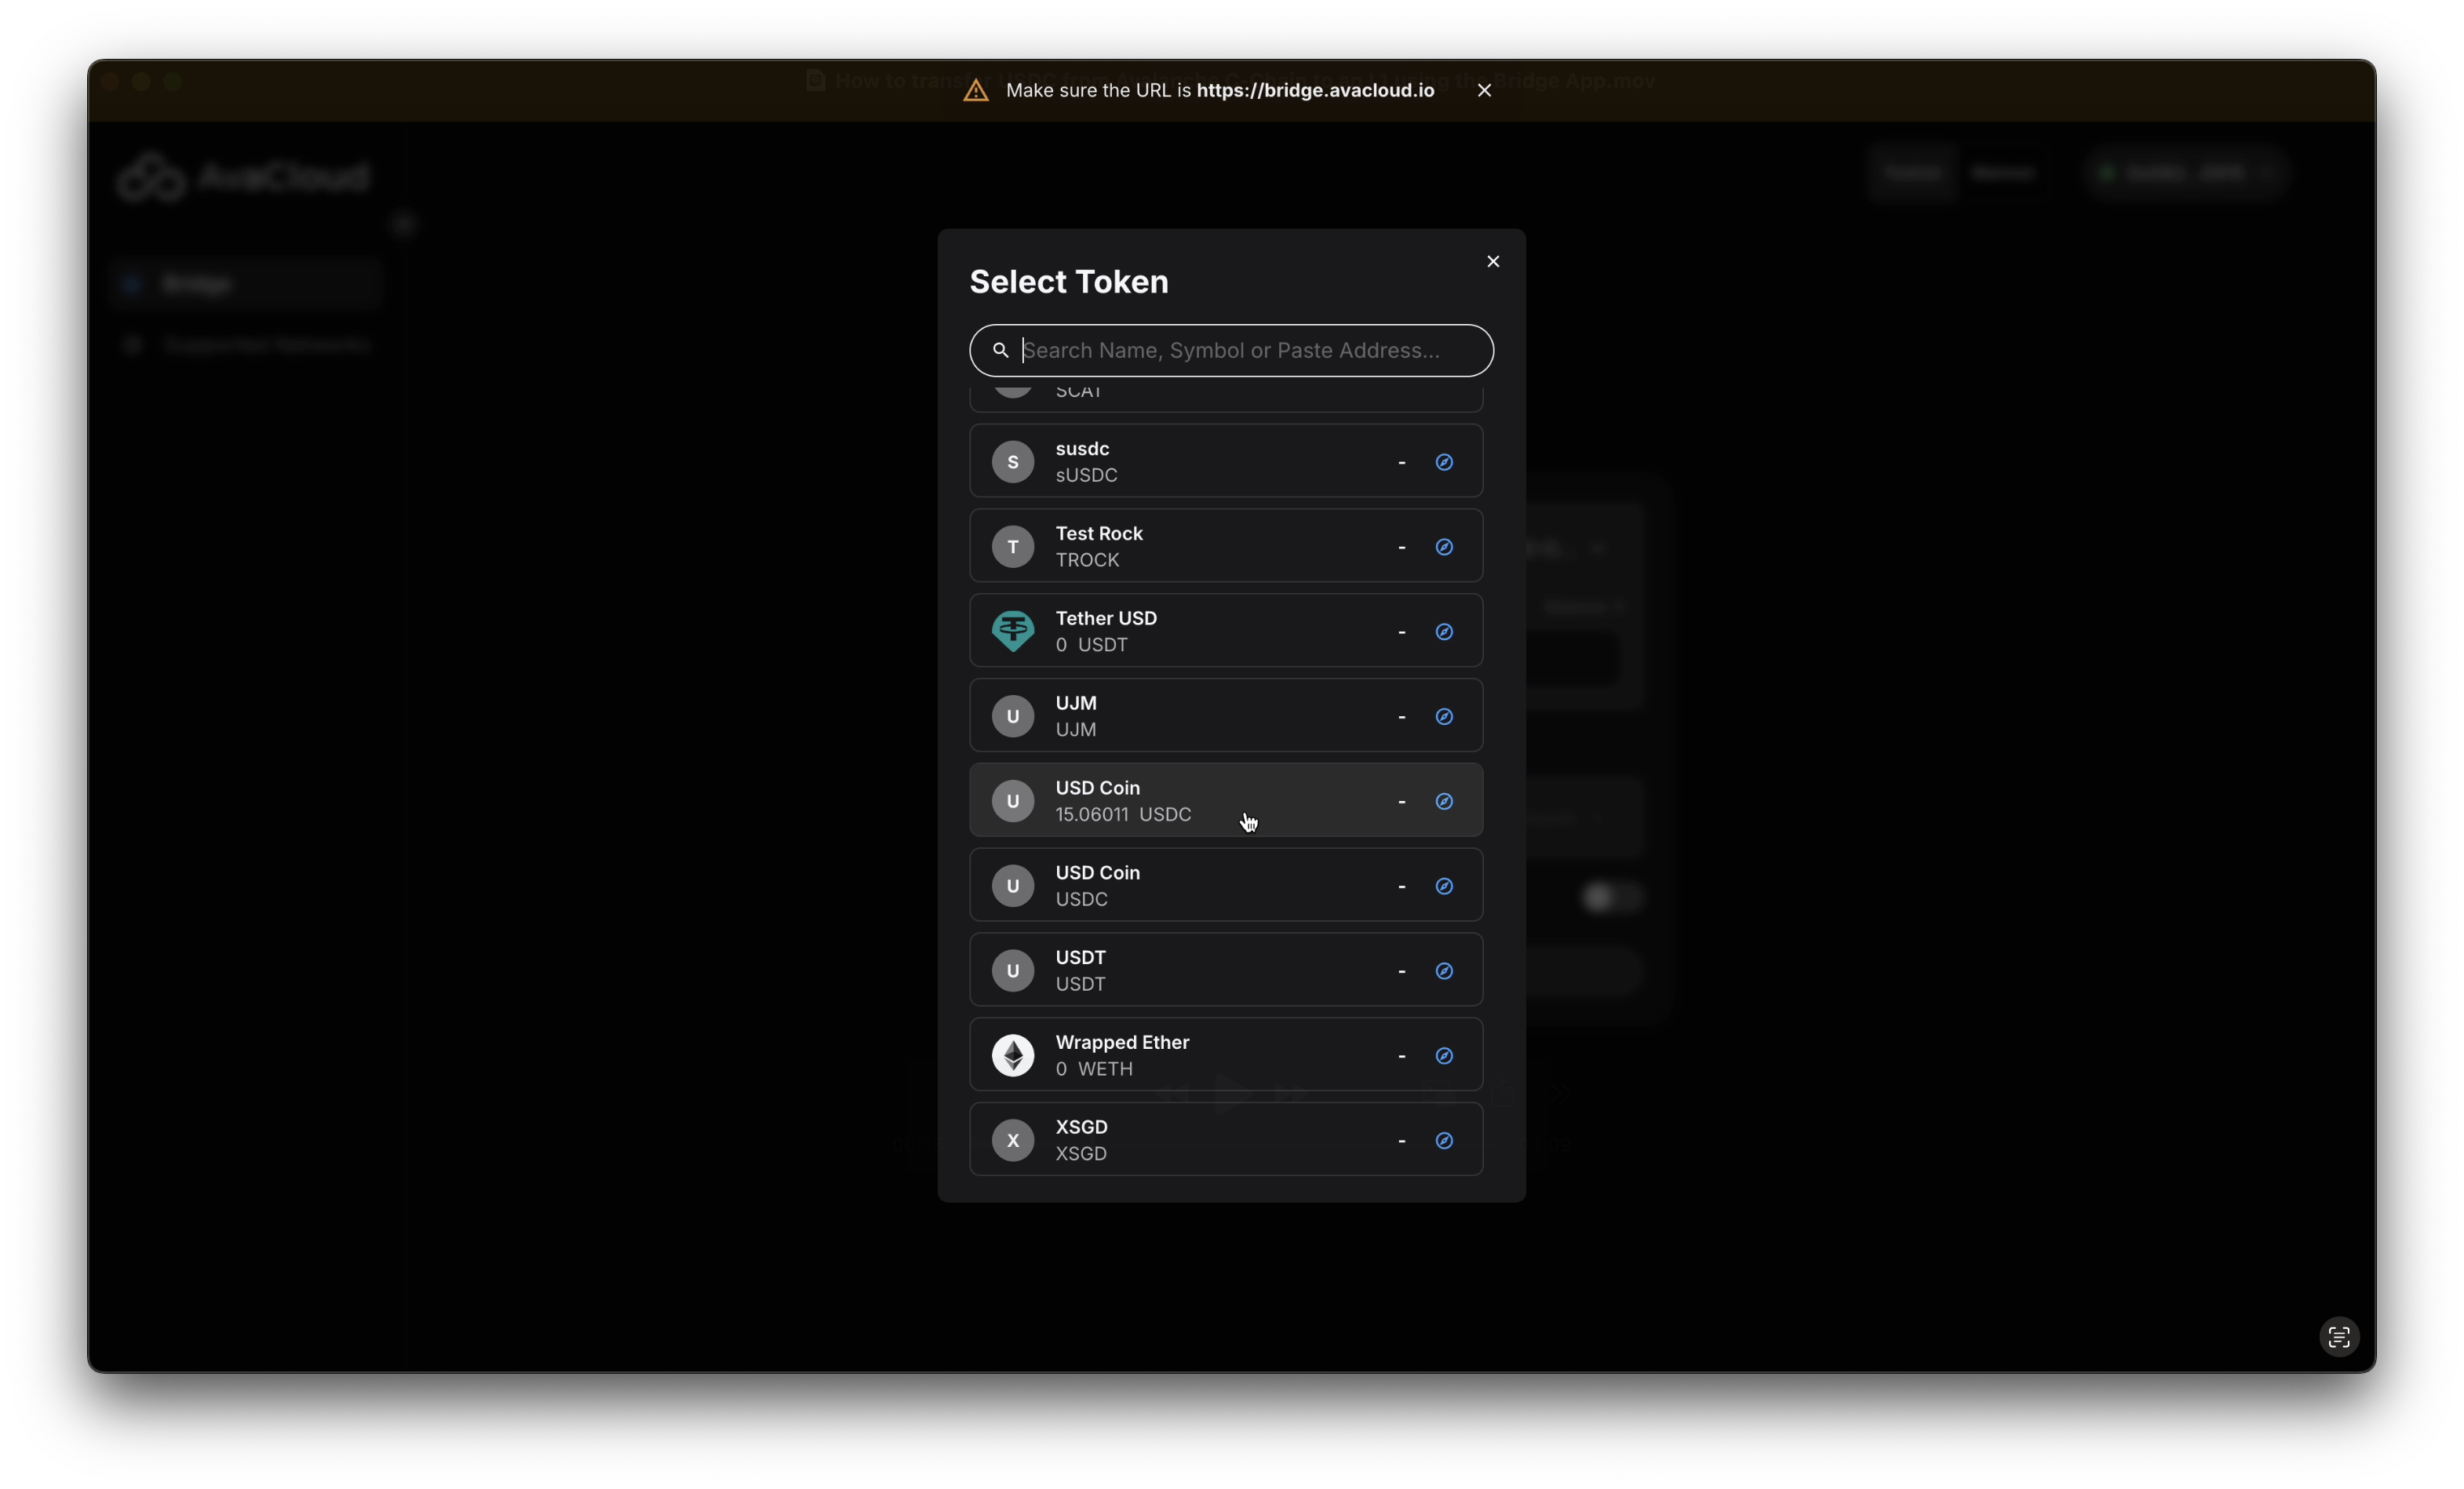Close the Select Token dialog
Image resolution: width=2464 pixels, height=1489 pixels.
tap(1493, 261)
